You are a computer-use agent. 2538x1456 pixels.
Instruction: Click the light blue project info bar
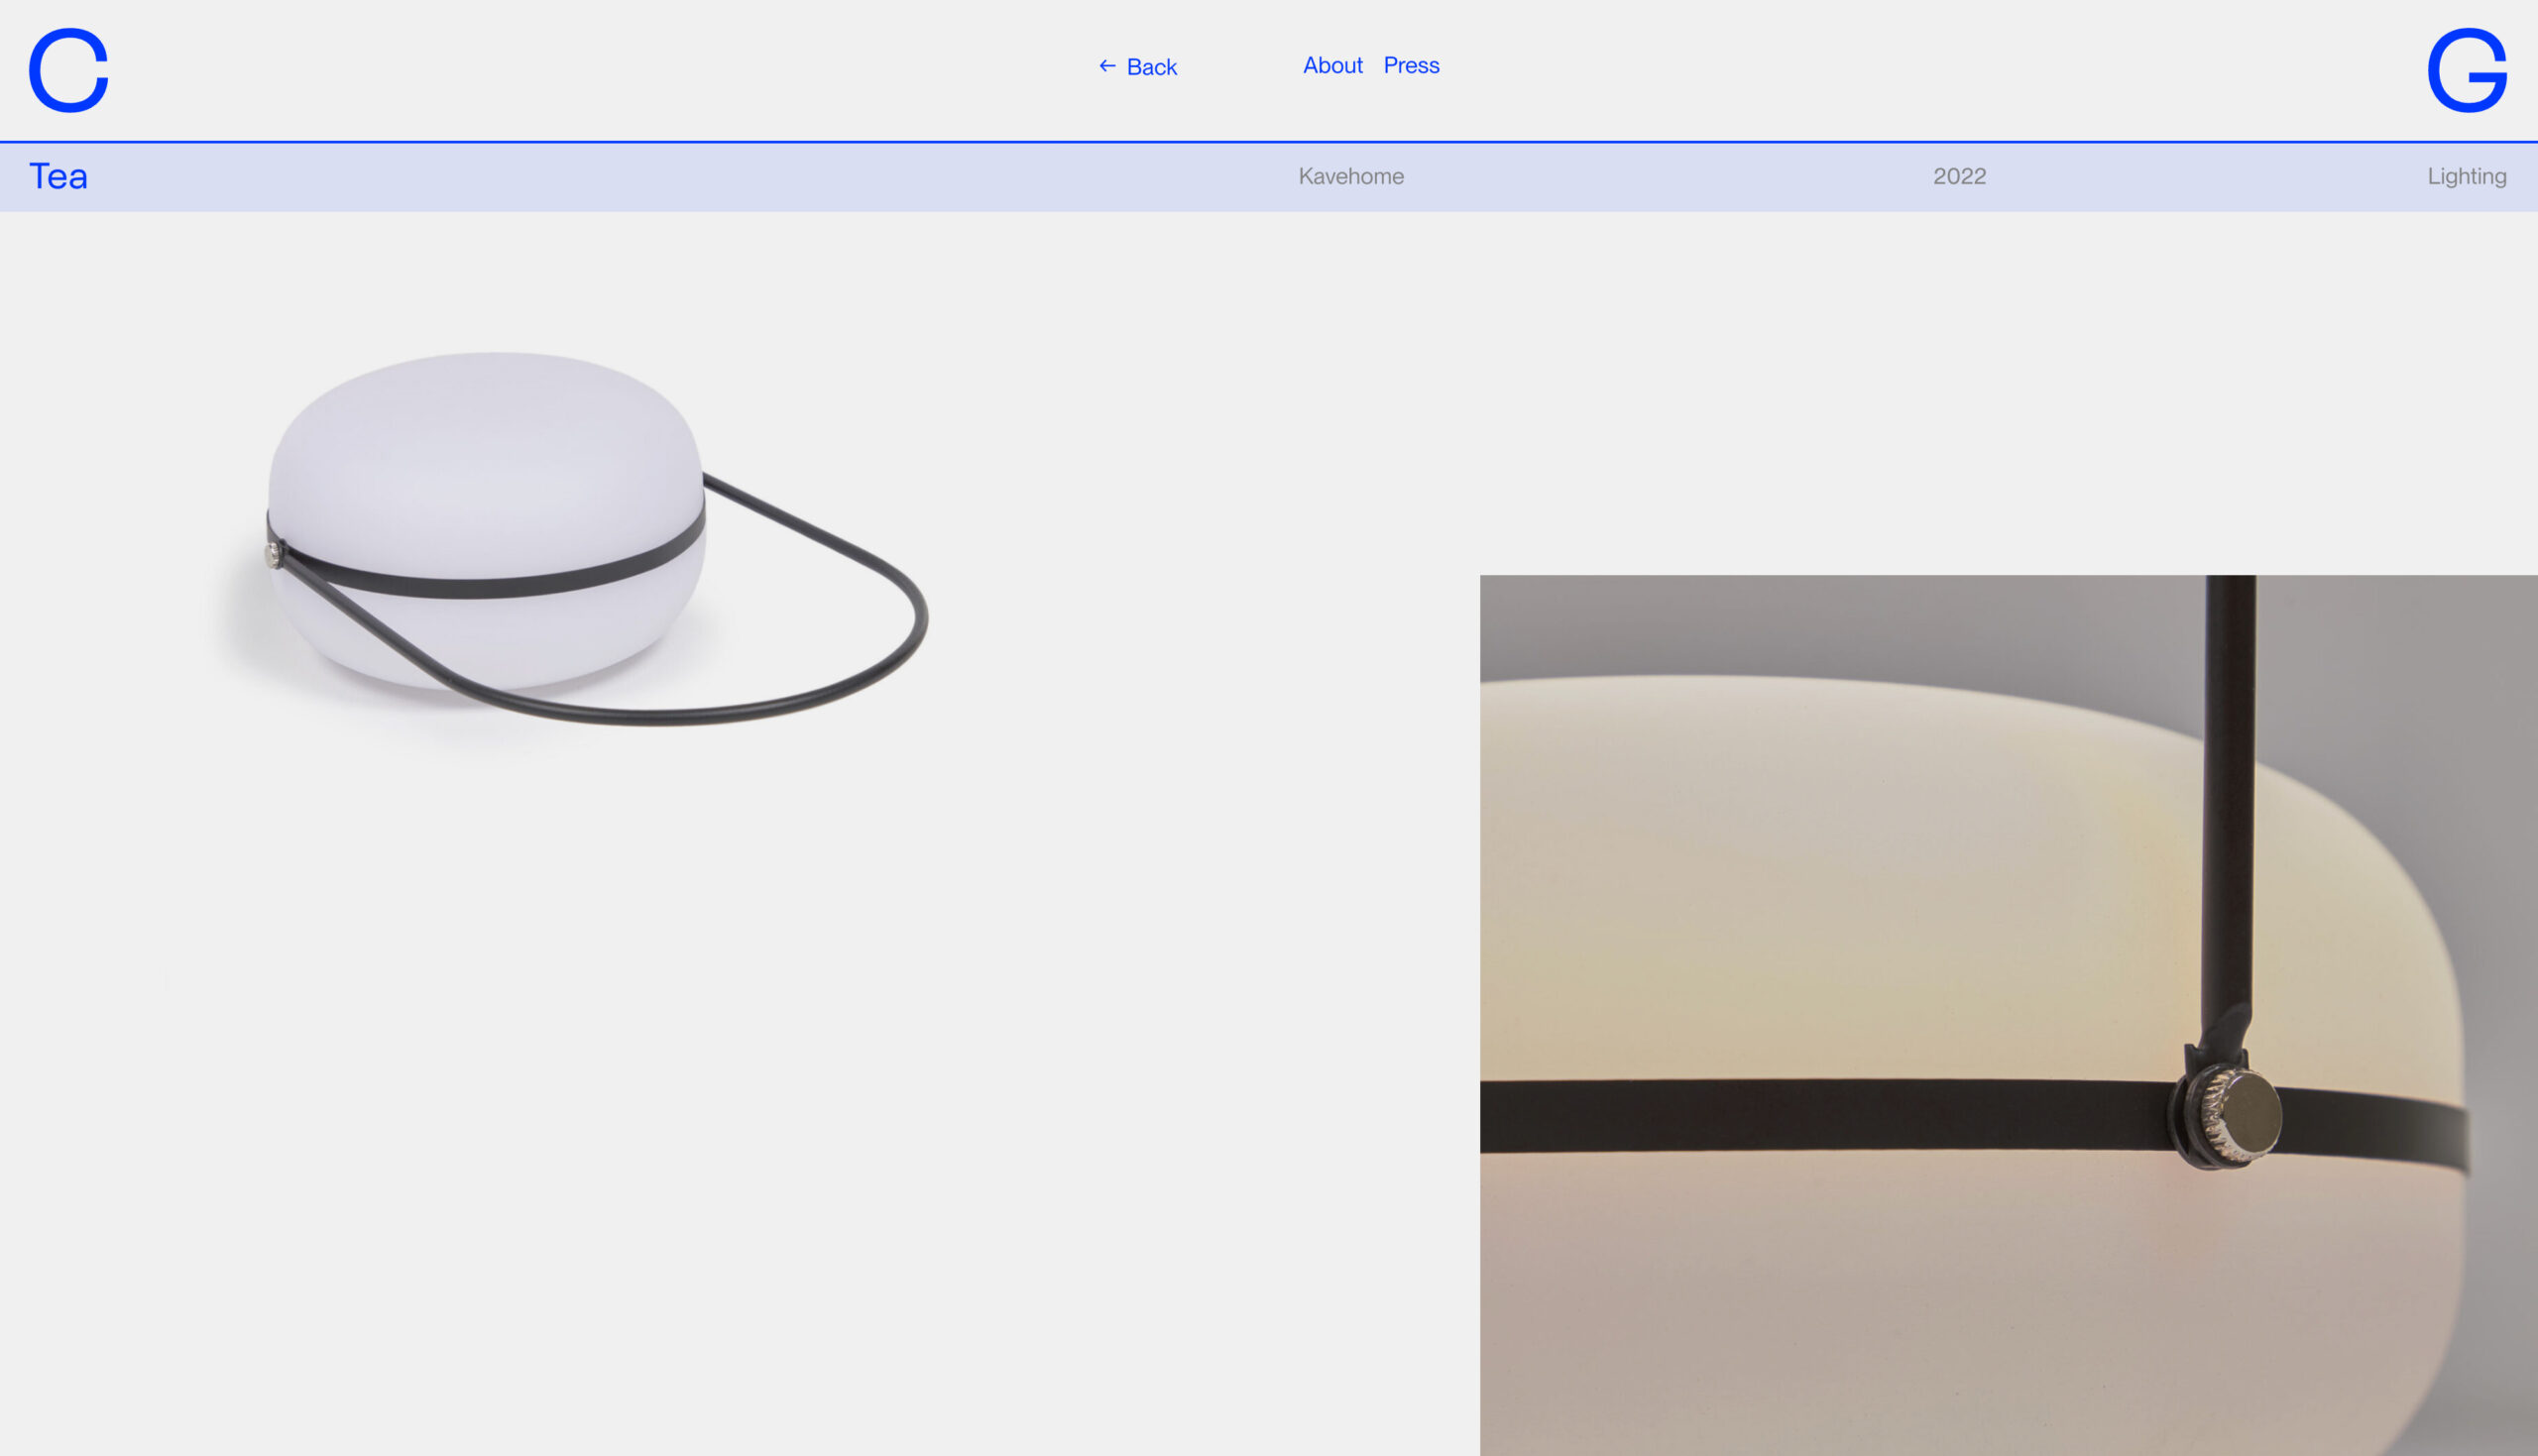(700, 177)
